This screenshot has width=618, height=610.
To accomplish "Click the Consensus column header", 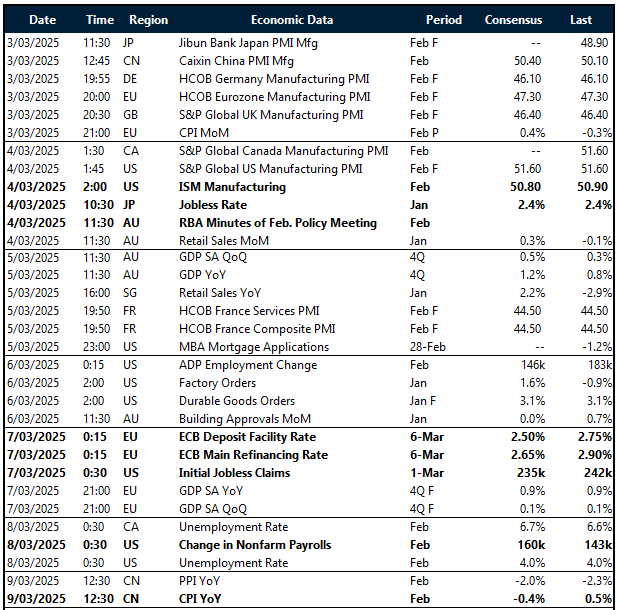I will [x=513, y=19].
